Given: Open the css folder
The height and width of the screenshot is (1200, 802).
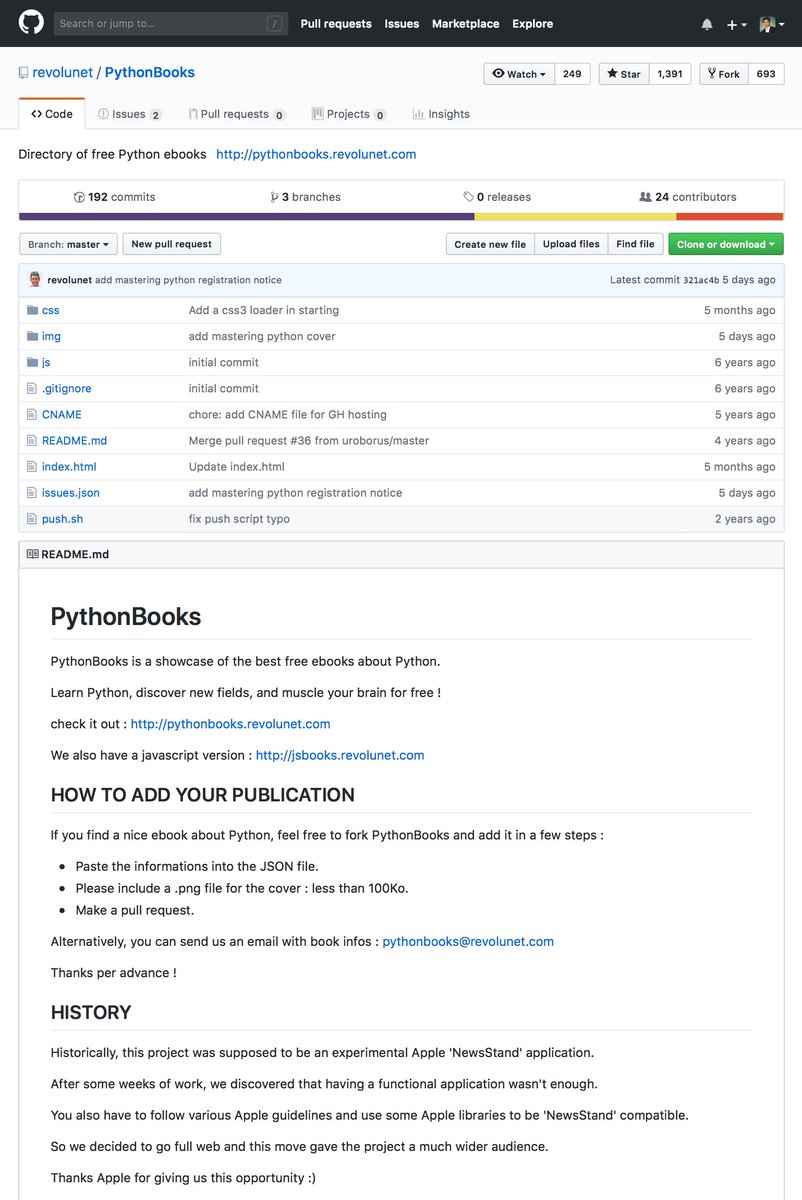Looking at the screenshot, I should 50,310.
